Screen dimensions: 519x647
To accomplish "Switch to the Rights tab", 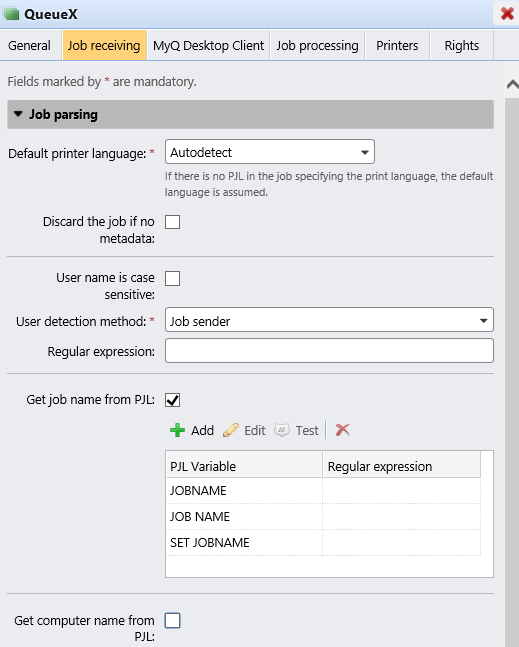I will click(x=462, y=45).
